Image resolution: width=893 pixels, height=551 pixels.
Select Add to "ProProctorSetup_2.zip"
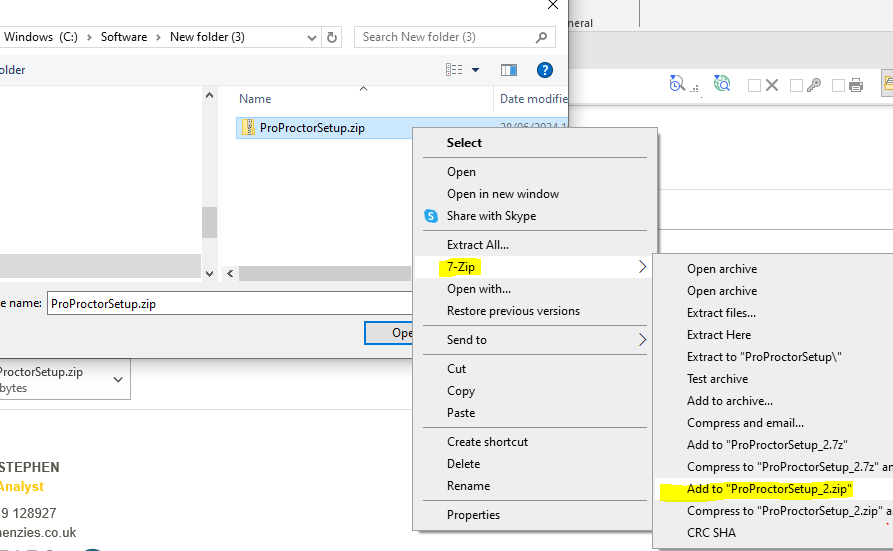click(769, 489)
